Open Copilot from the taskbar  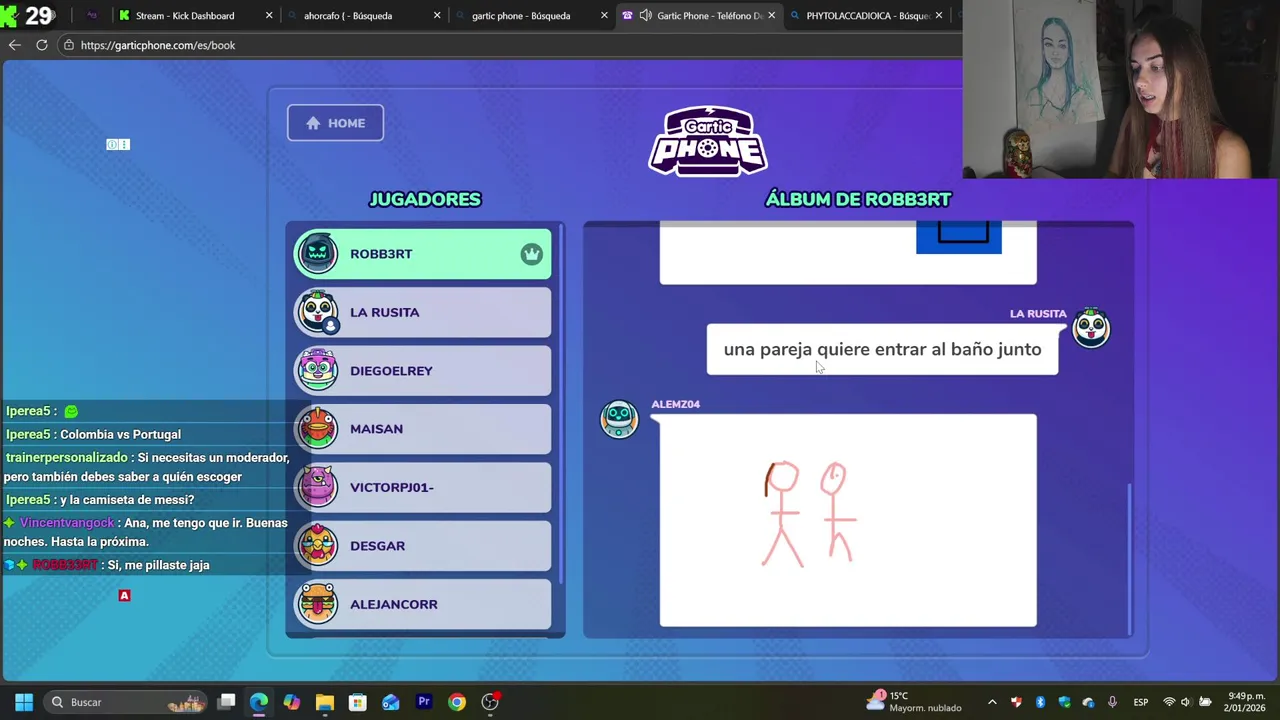(x=292, y=702)
